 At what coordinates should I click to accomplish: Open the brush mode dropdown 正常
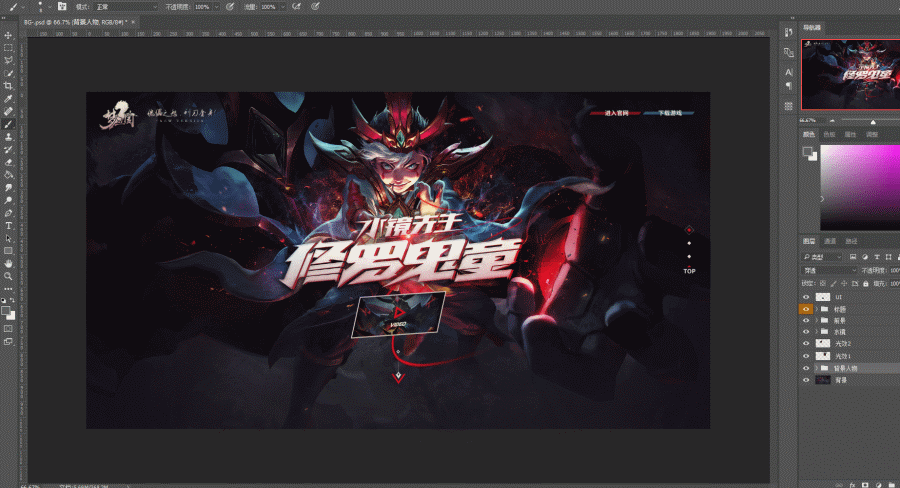[125, 7]
